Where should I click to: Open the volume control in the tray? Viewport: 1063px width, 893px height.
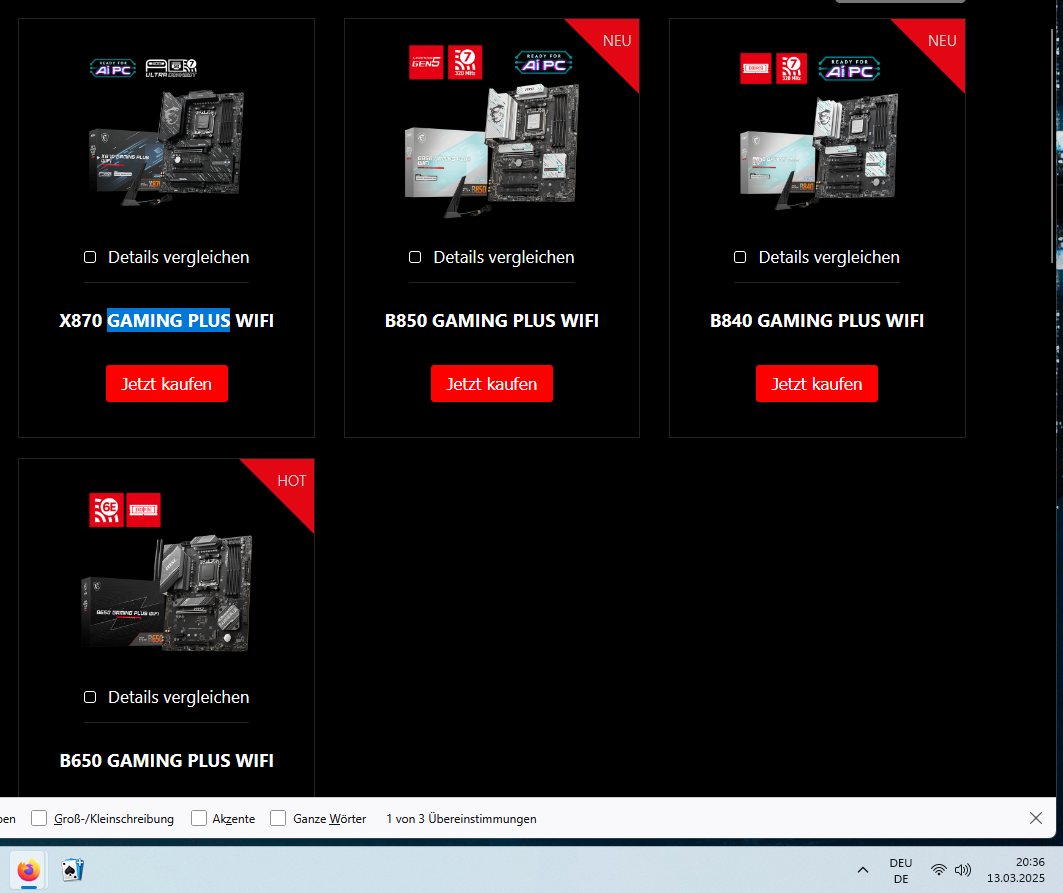coord(963,870)
